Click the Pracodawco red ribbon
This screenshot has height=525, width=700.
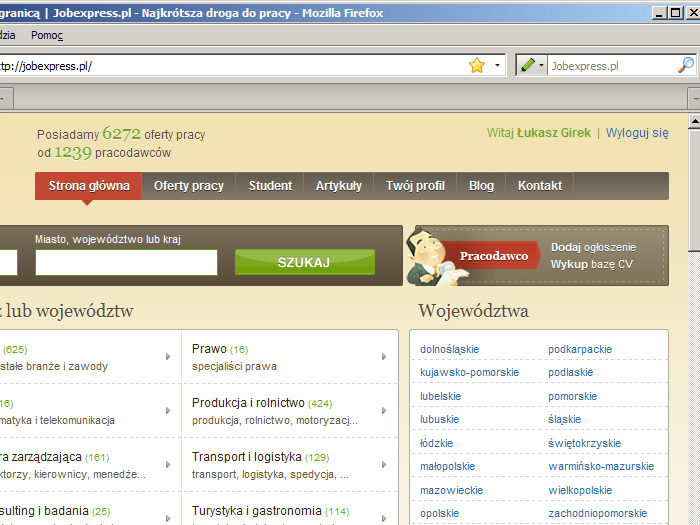click(x=493, y=256)
